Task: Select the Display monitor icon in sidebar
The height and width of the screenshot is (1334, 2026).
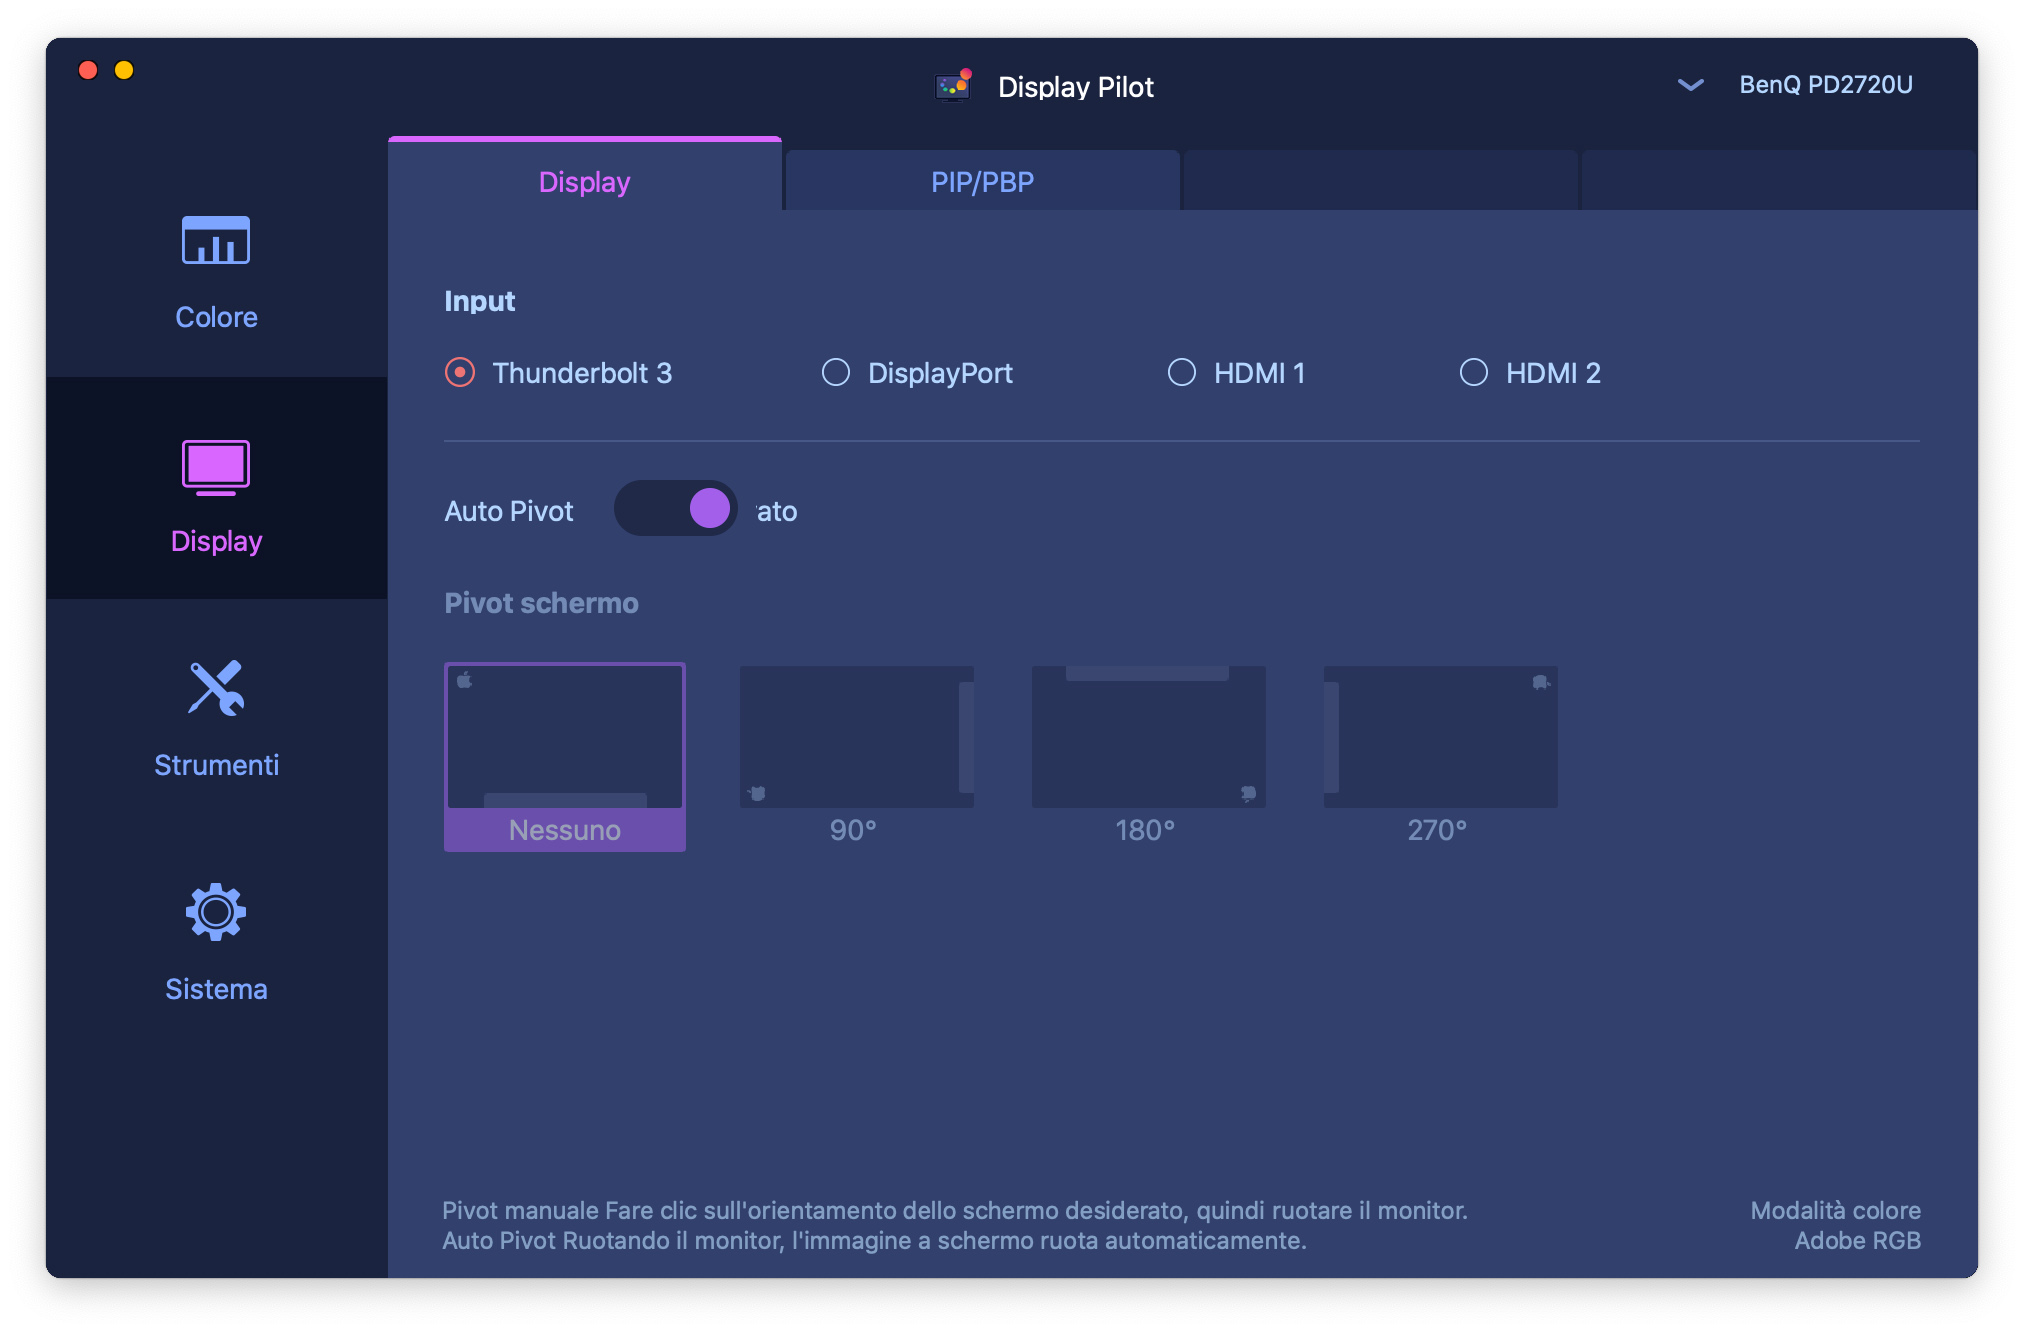Action: click(216, 467)
